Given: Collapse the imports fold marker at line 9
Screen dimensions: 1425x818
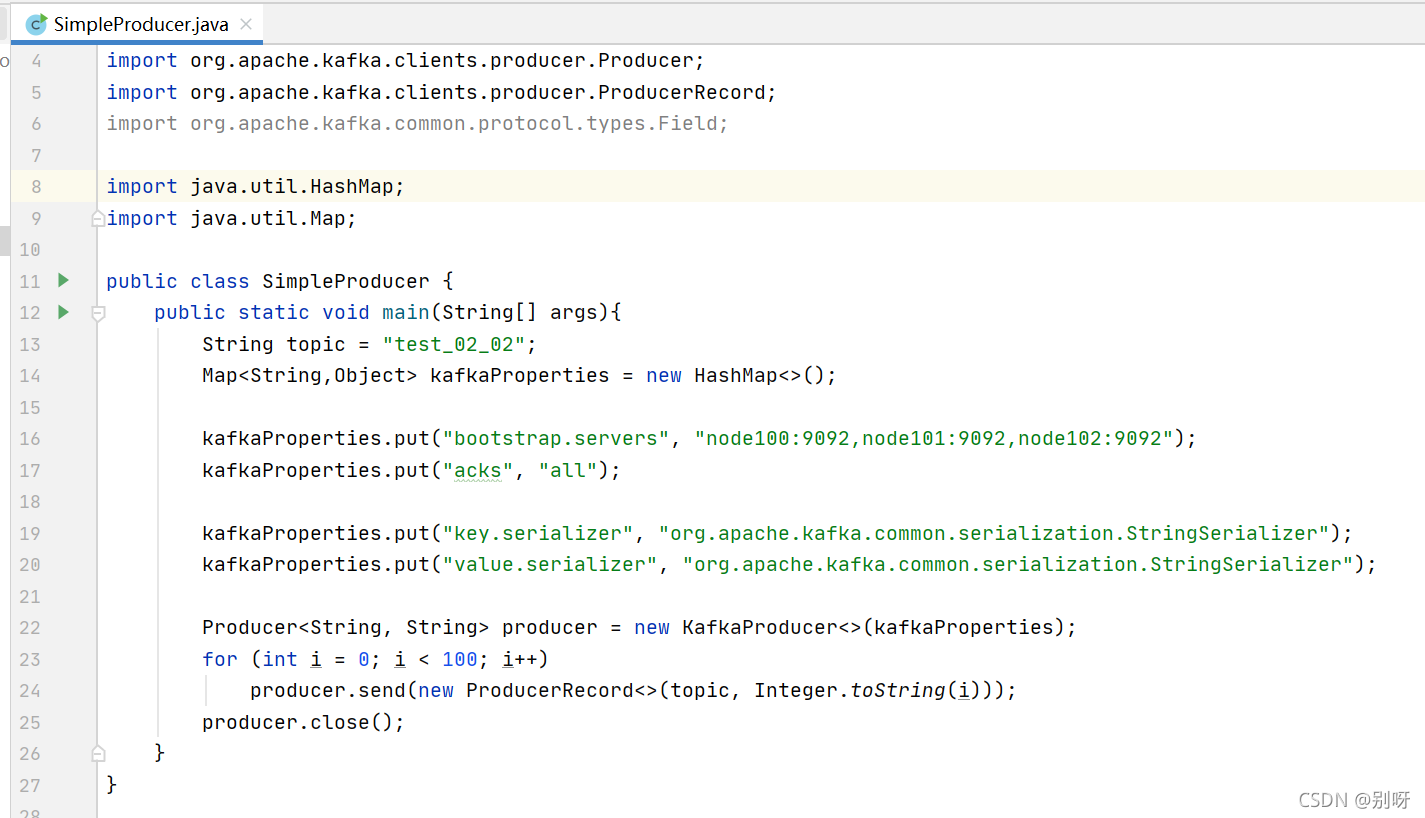Looking at the screenshot, I should click(x=98, y=218).
